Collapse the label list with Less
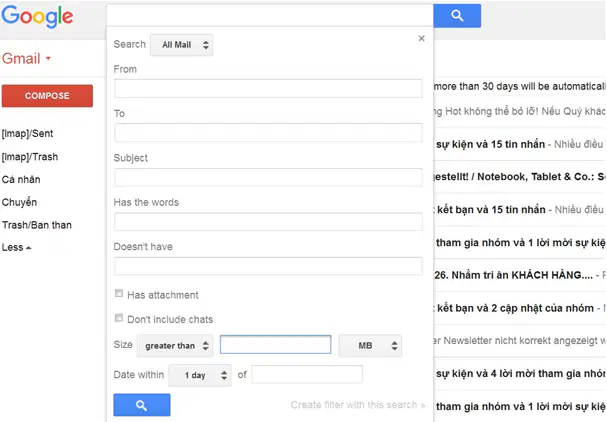The image size is (607, 422). click(x=16, y=247)
